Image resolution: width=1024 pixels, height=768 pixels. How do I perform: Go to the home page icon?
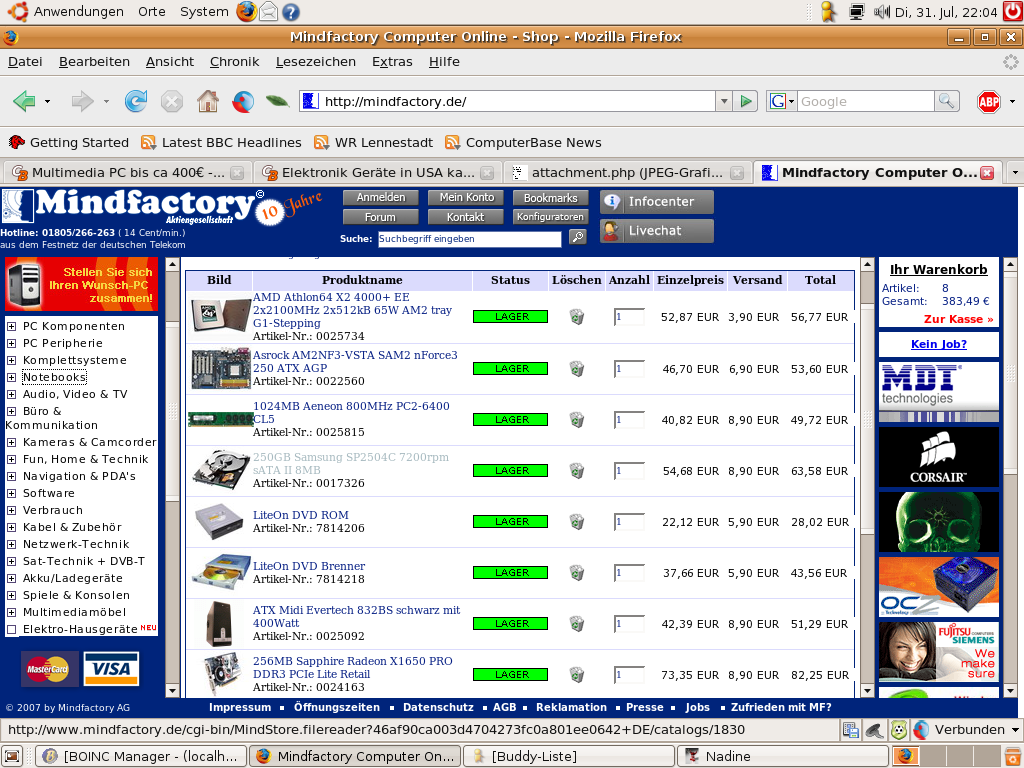pyautogui.click(x=208, y=101)
